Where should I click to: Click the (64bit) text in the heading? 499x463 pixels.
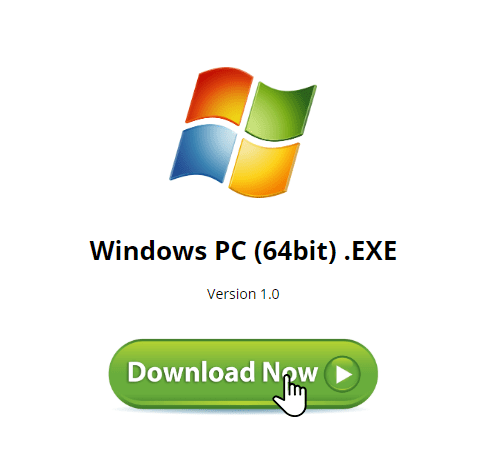[295, 251]
